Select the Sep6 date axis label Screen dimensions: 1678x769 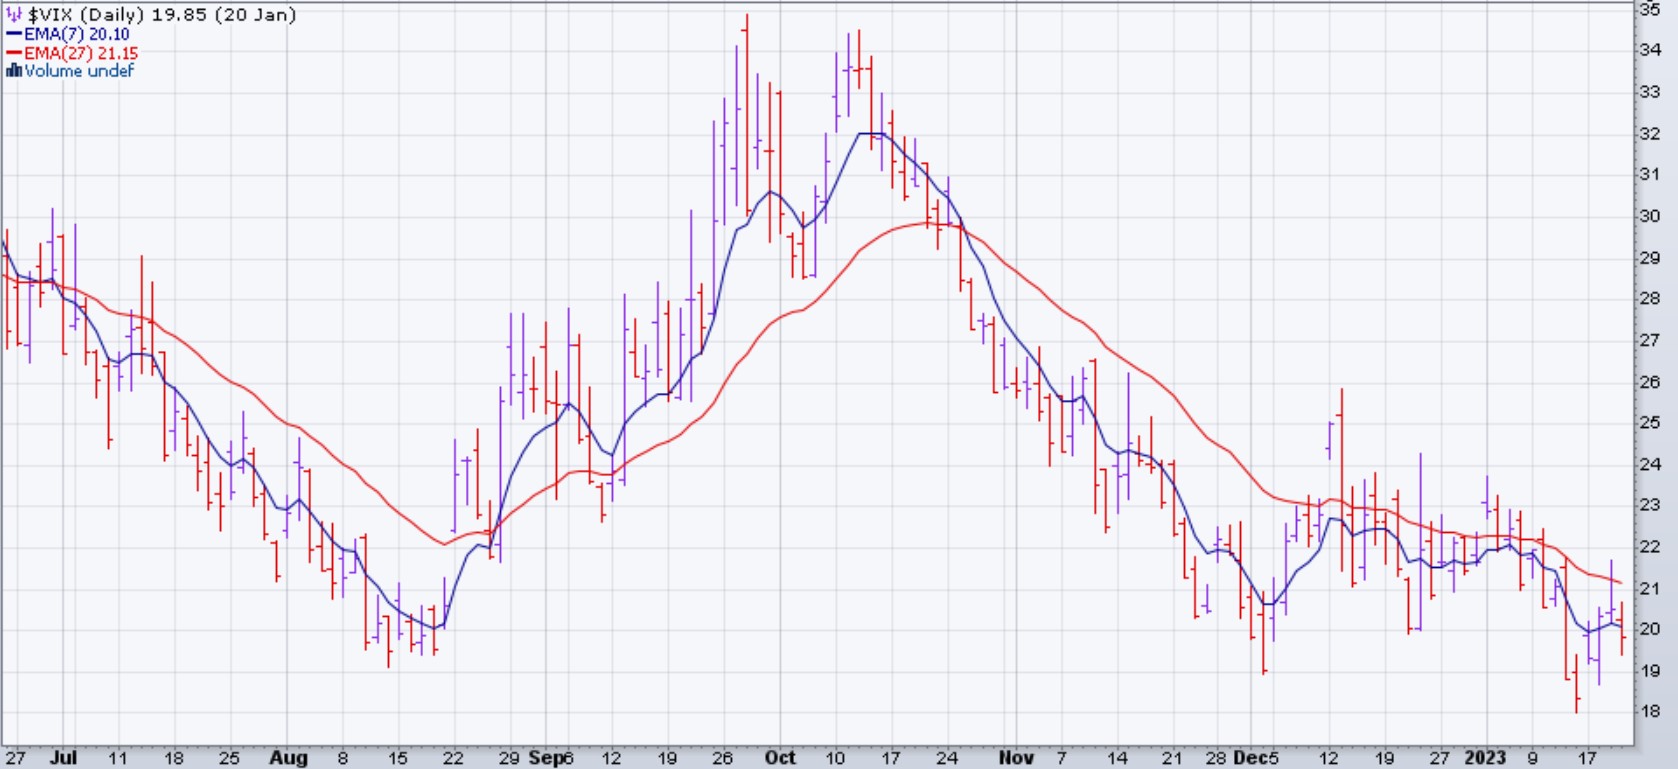pos(551,758)
